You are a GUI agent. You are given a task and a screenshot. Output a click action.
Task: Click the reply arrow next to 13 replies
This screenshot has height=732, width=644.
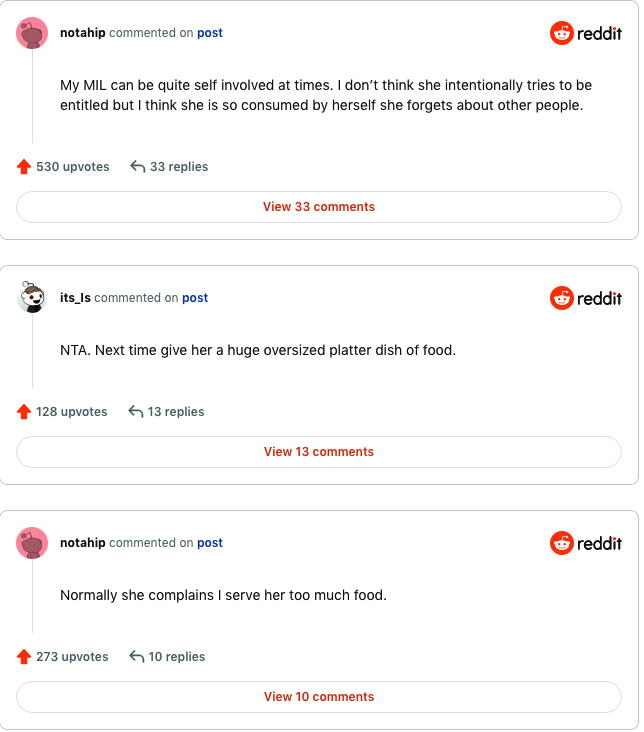[136, 412]
